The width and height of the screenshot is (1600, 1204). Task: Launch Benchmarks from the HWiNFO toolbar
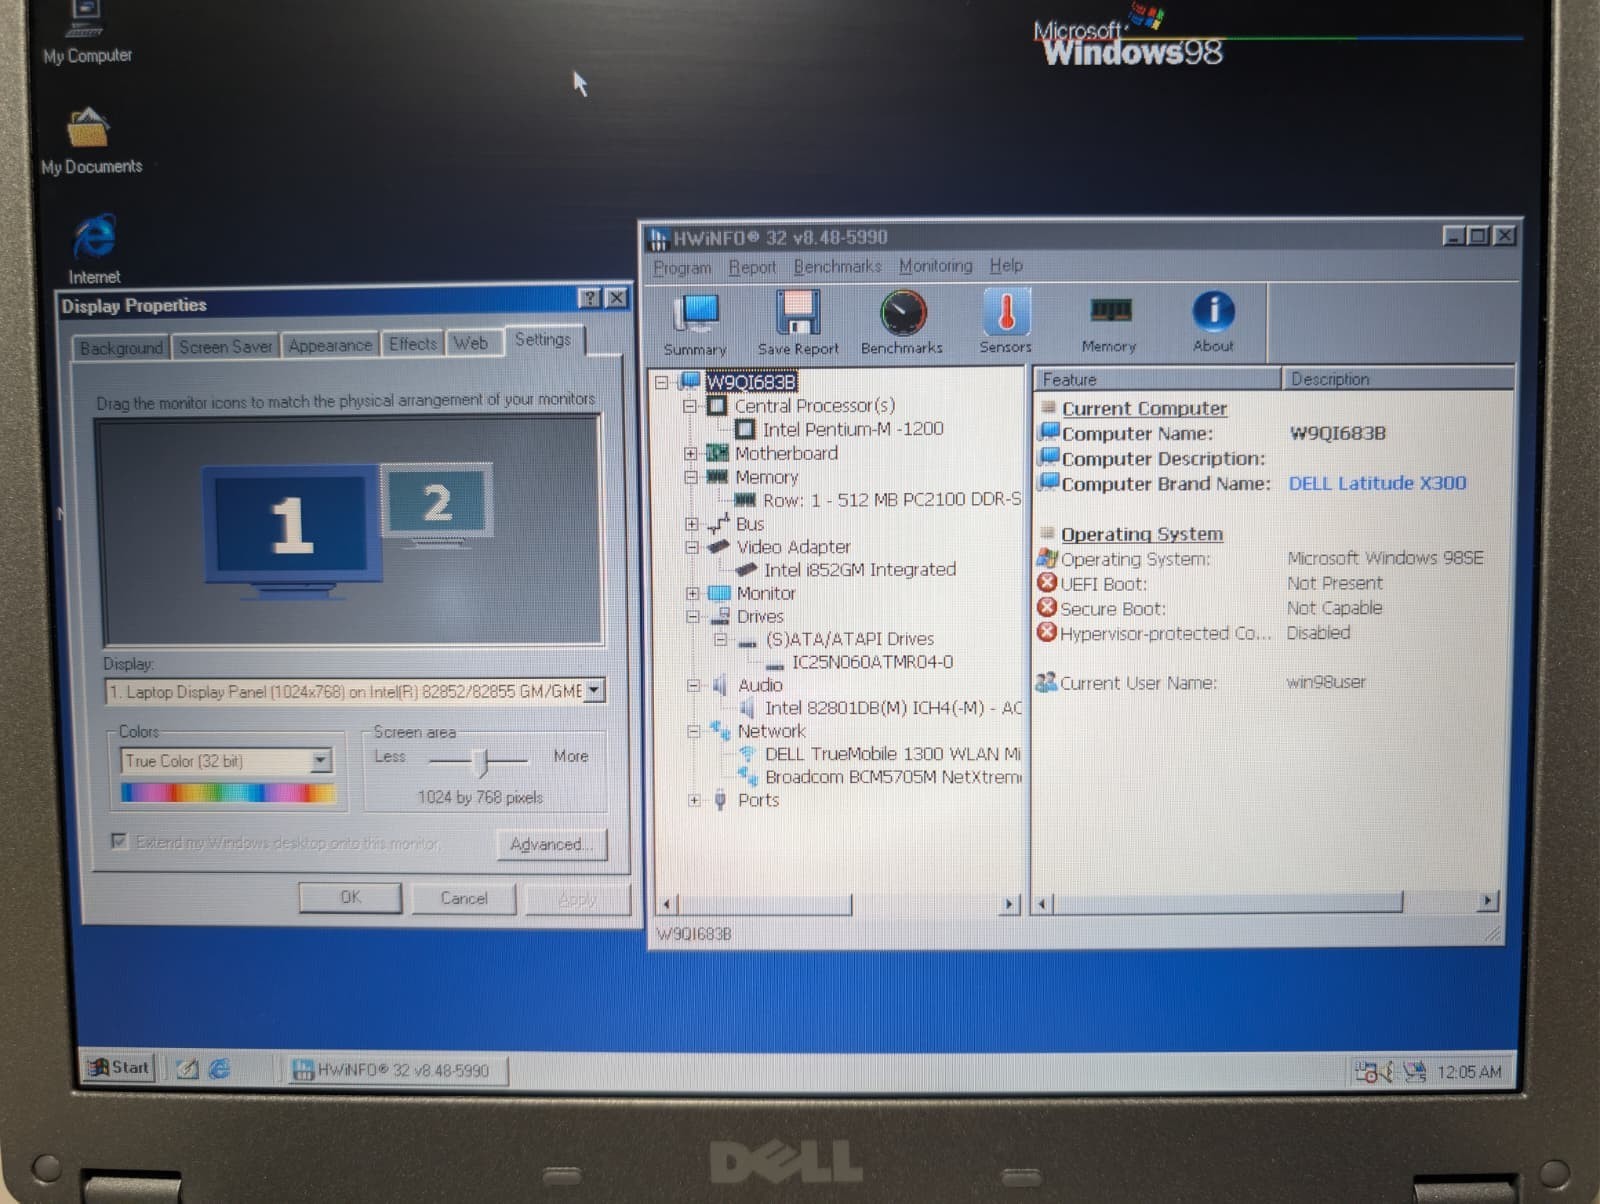pyautogui.click(x=902, y=322)
